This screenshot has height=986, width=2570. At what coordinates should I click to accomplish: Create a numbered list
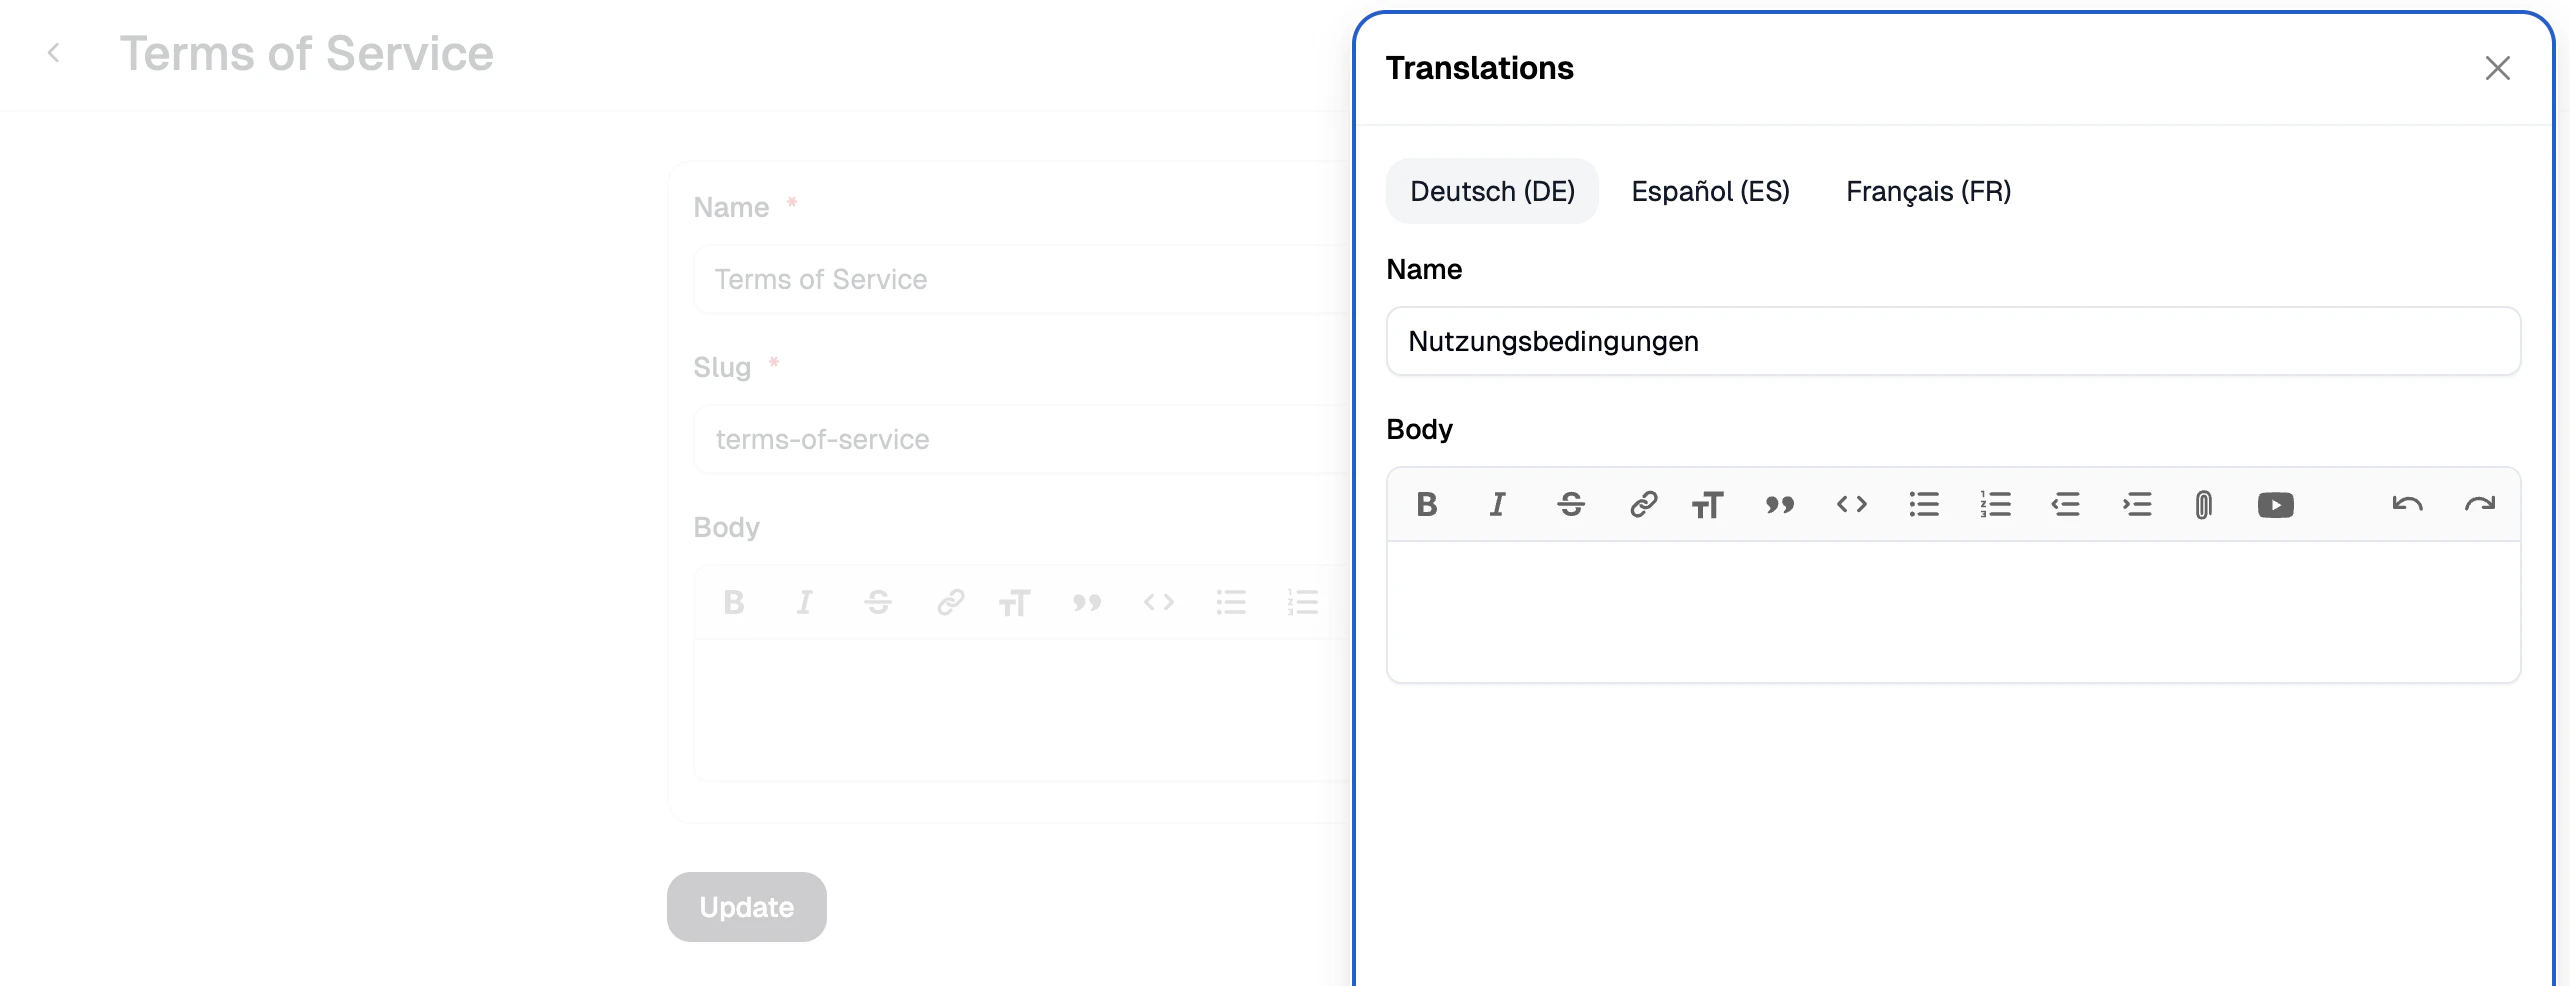click(x=1995, y=504)
